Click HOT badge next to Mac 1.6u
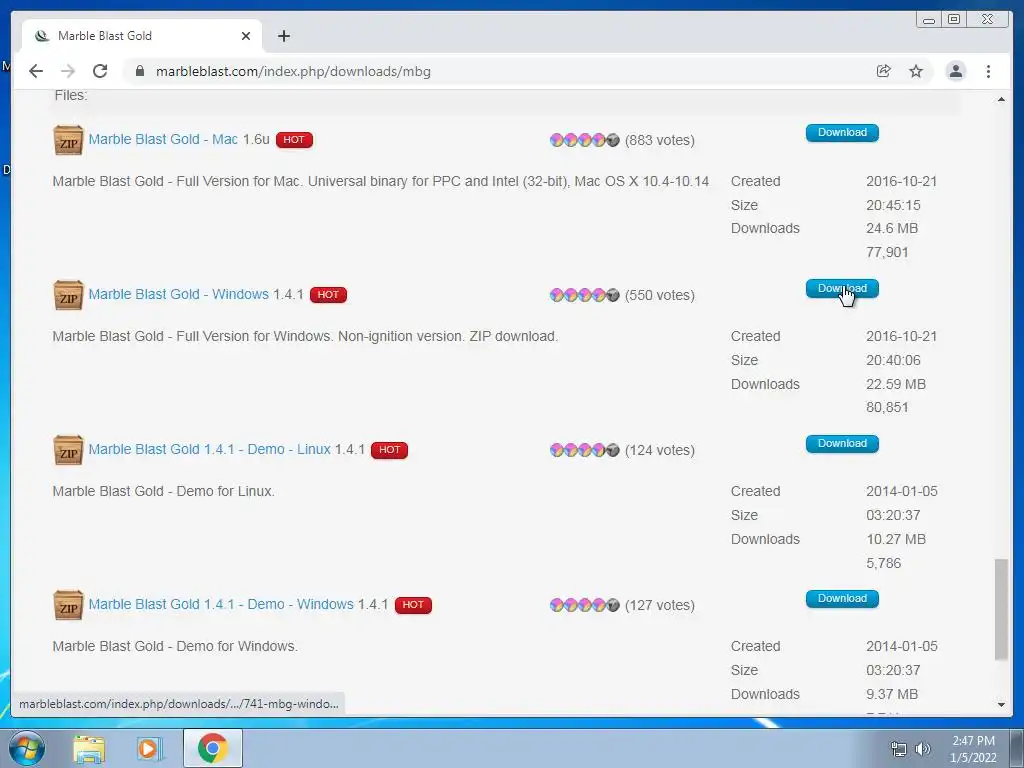The width and height of the screenshot is (1024, 768). pos(294,140)
